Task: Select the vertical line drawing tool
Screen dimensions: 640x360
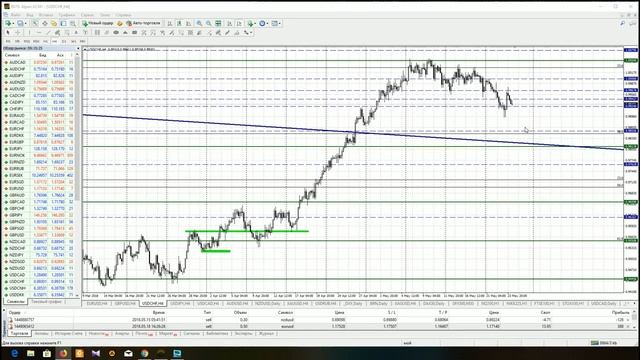Action: [x=29, y=32]
